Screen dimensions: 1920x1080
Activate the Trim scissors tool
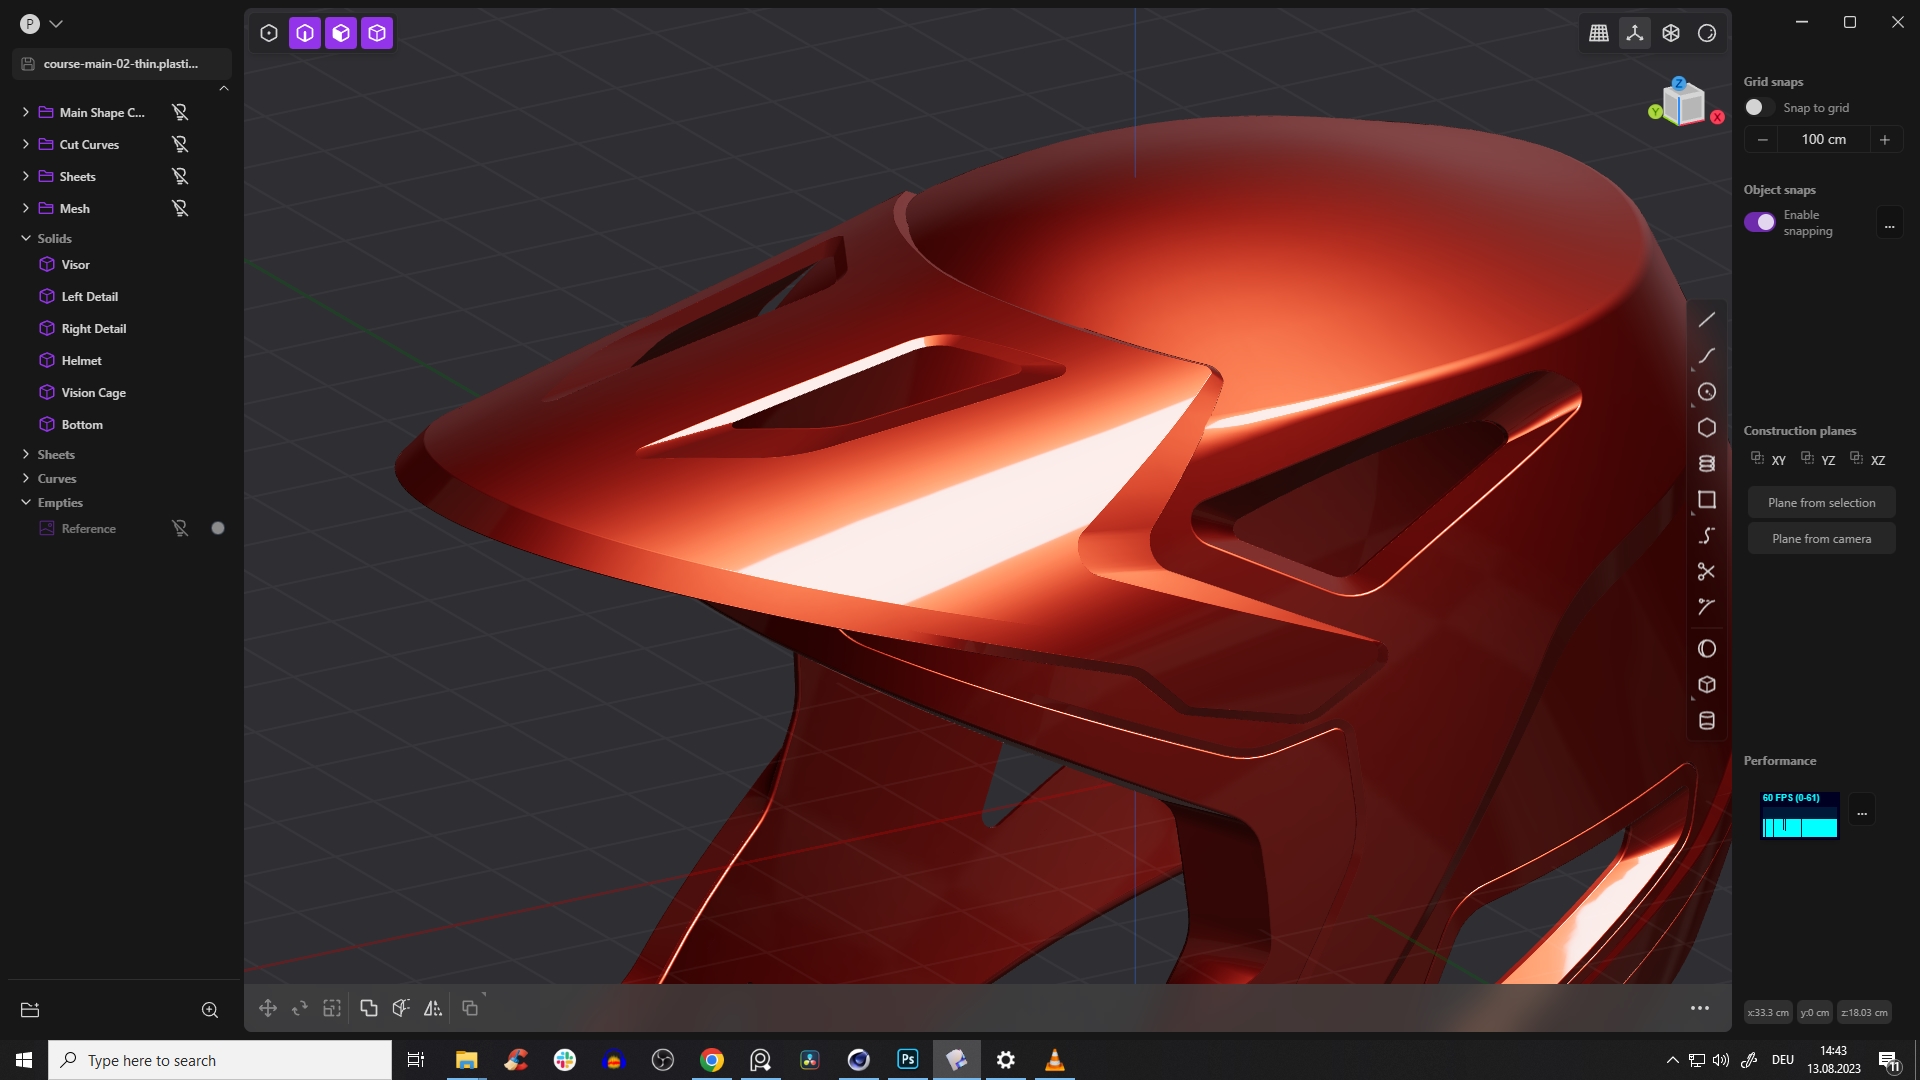(1707, 571)
